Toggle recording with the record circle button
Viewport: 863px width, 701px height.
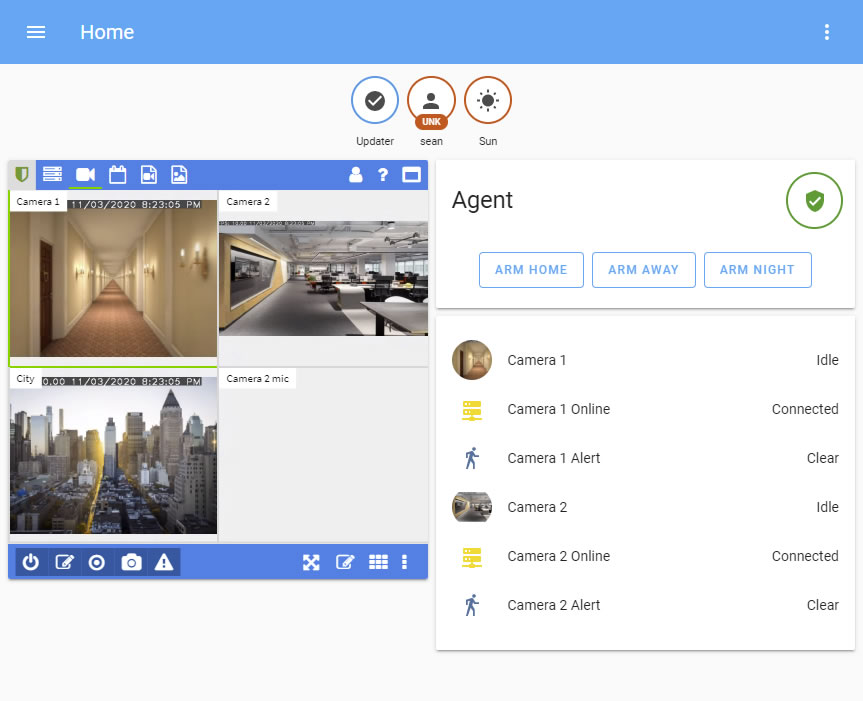(x=97, y=563)
